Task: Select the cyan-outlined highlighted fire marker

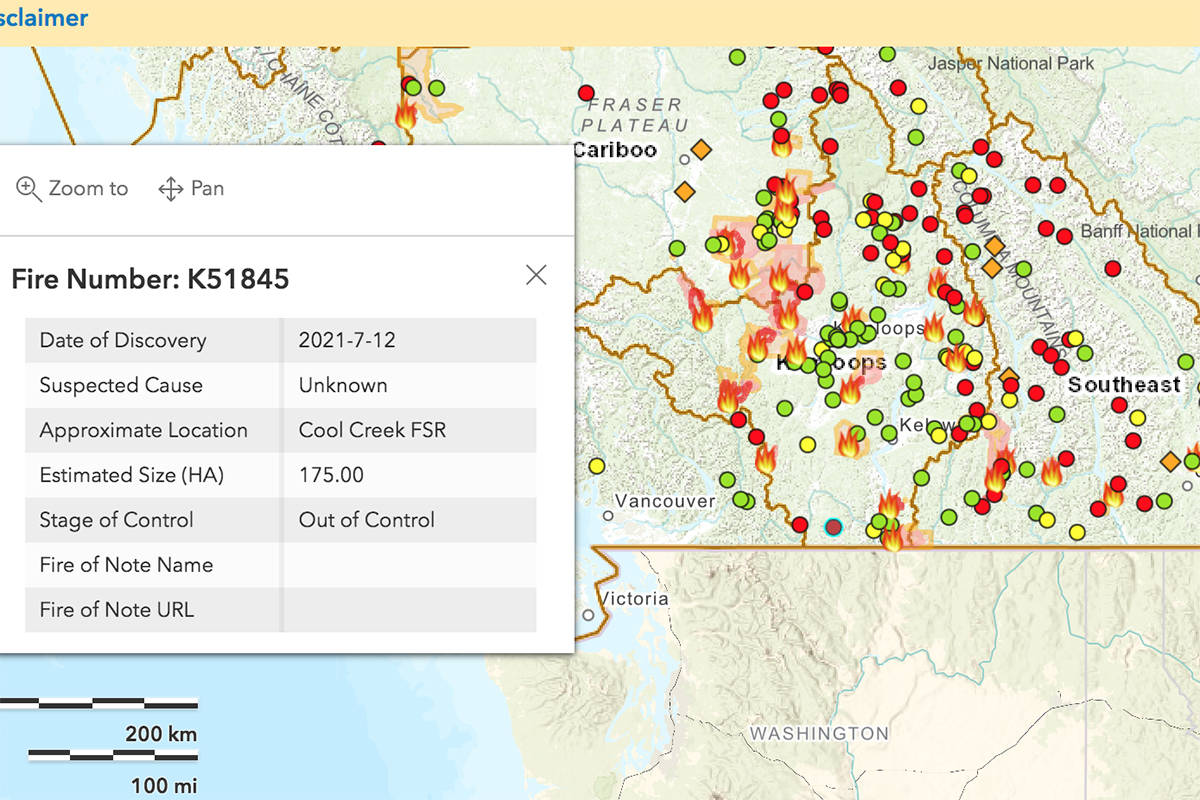Action: click(x=833, y=527)
